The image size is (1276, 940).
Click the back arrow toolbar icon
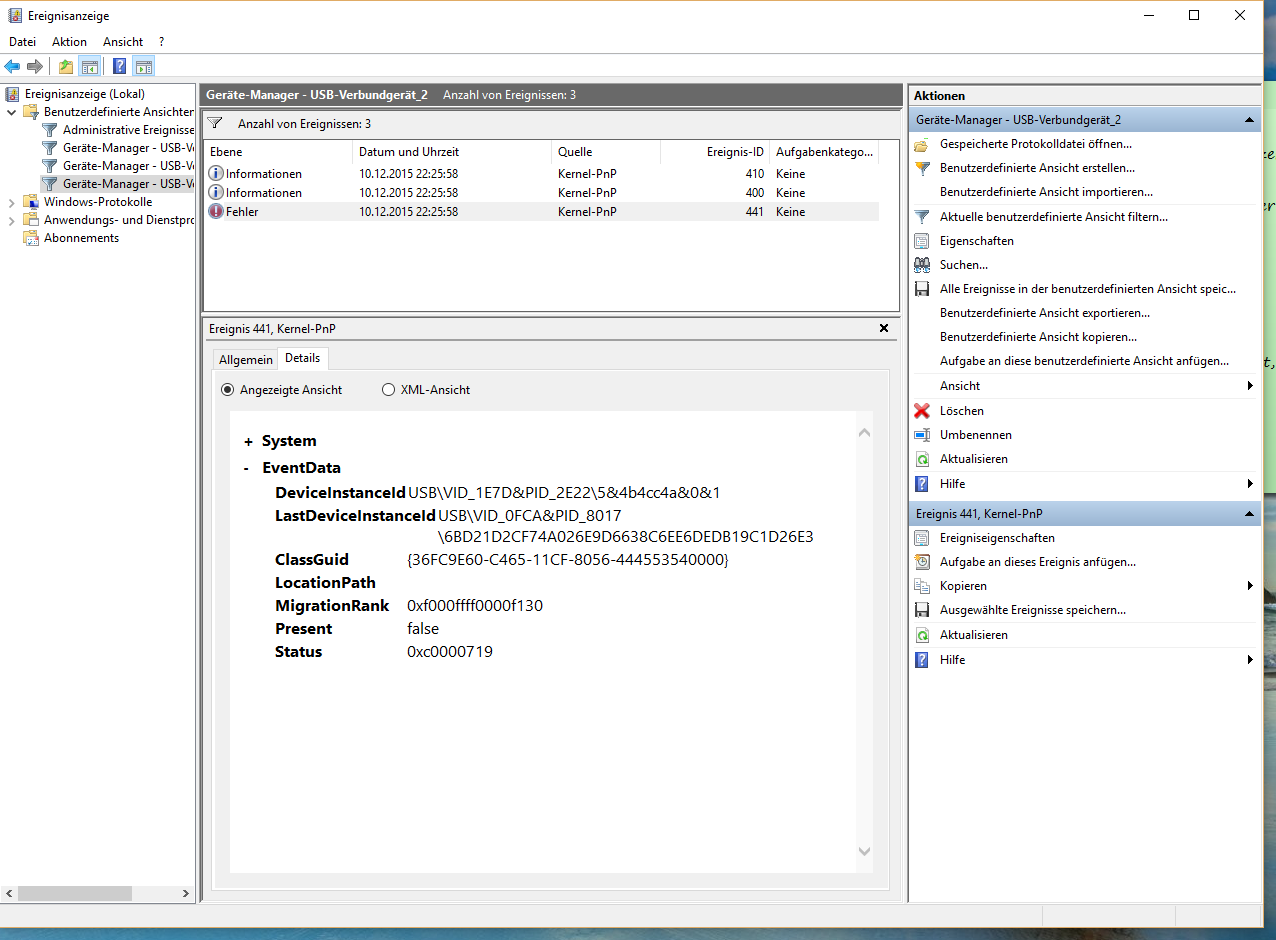pyautogui.click(x=12, y=67)
